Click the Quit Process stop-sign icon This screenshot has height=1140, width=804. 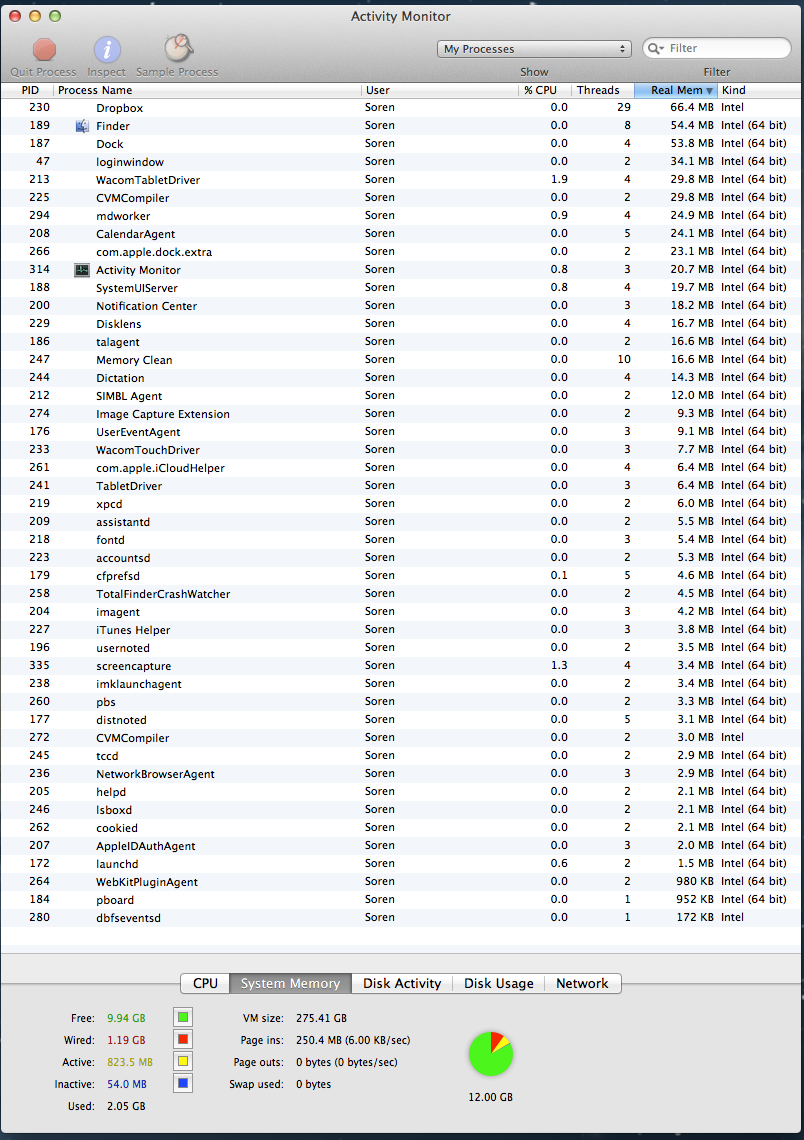[44, 49]
